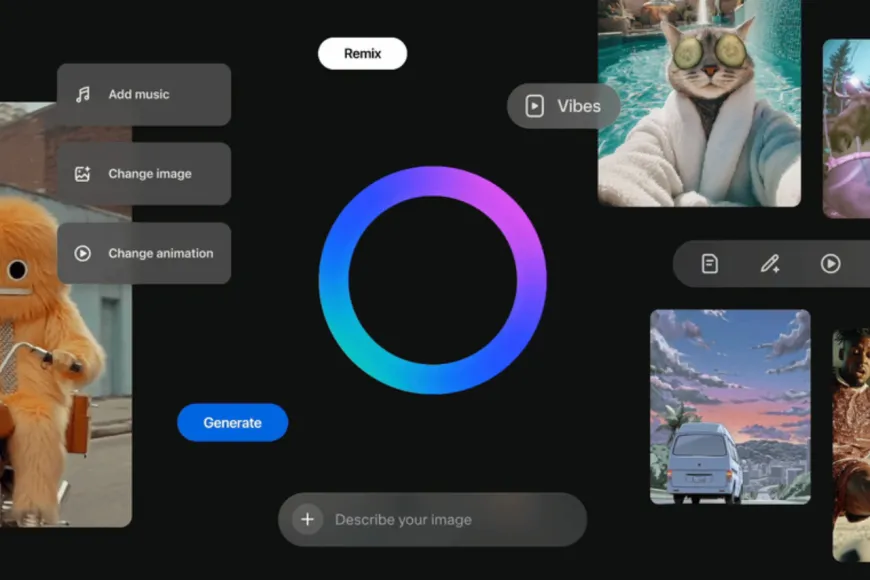The height and width of the screenshot is (580, 870).
Task: Select the pencil sparkle edit icon
Action: 770,264
